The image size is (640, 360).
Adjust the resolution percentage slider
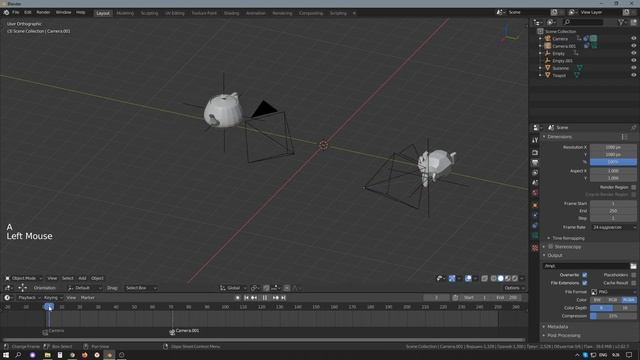[613, 162]
